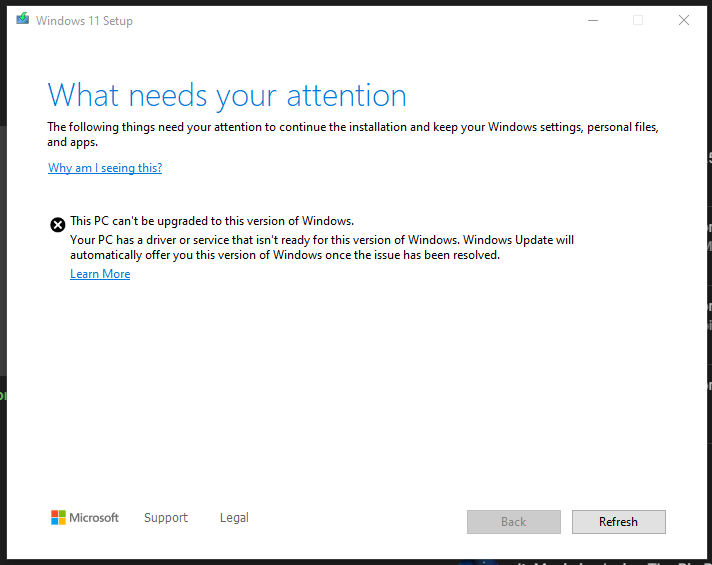Click the Windows 11 Setup title bar icon

click(23, 20)
